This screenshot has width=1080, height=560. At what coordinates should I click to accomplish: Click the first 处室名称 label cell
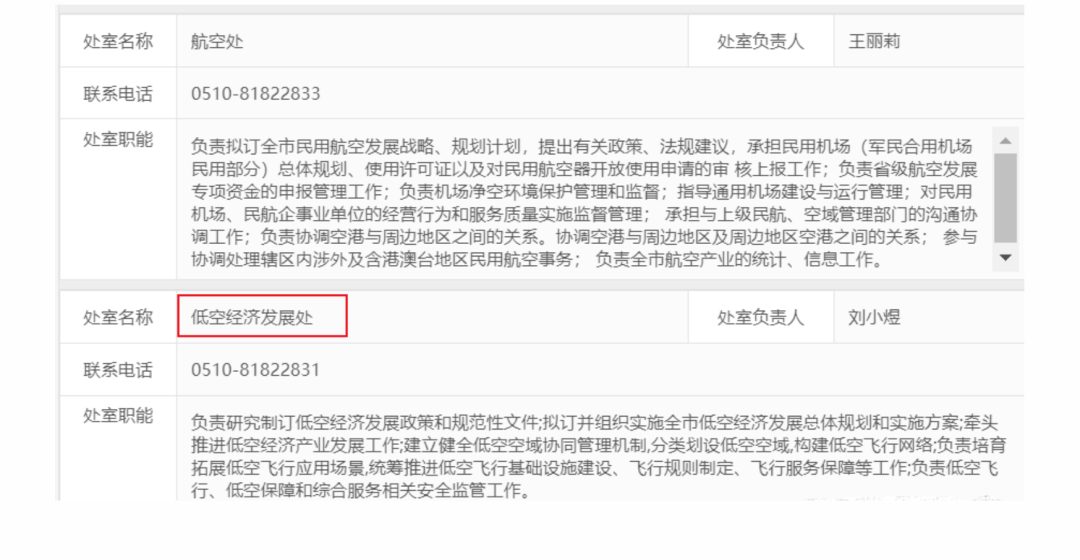[x=118, y=41]
